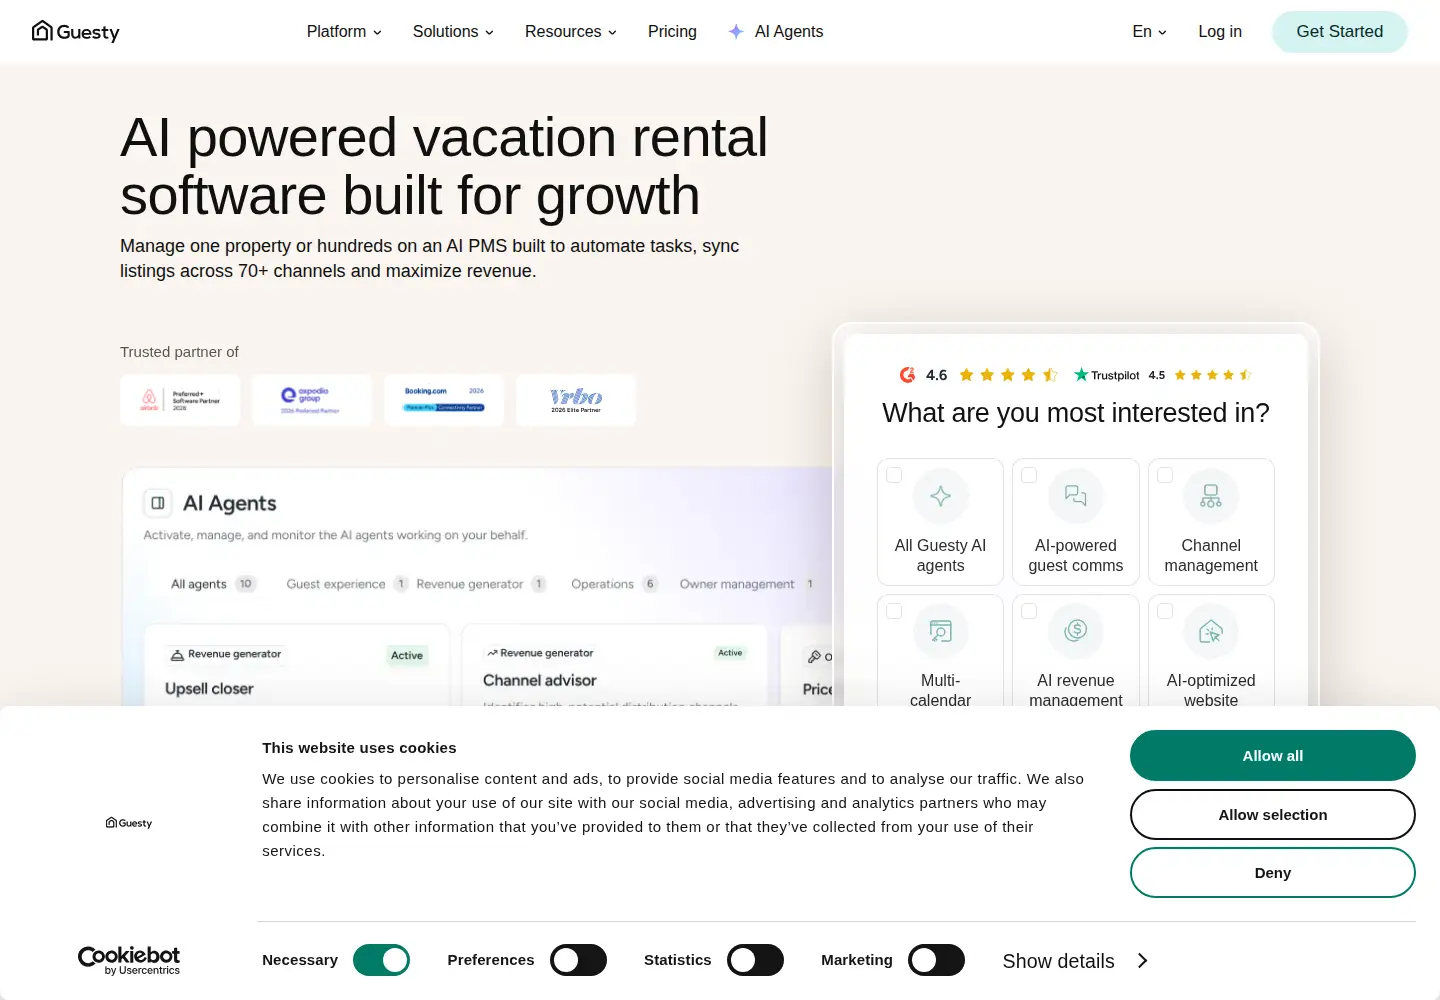Expand Show details for cookies

pos(1076,961)
